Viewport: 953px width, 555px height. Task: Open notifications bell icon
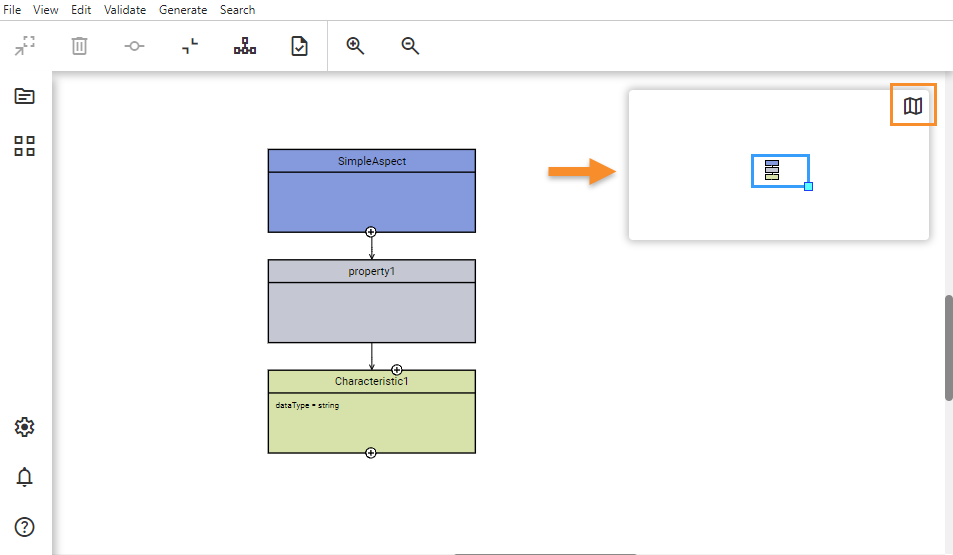click(x=25, y=477)
